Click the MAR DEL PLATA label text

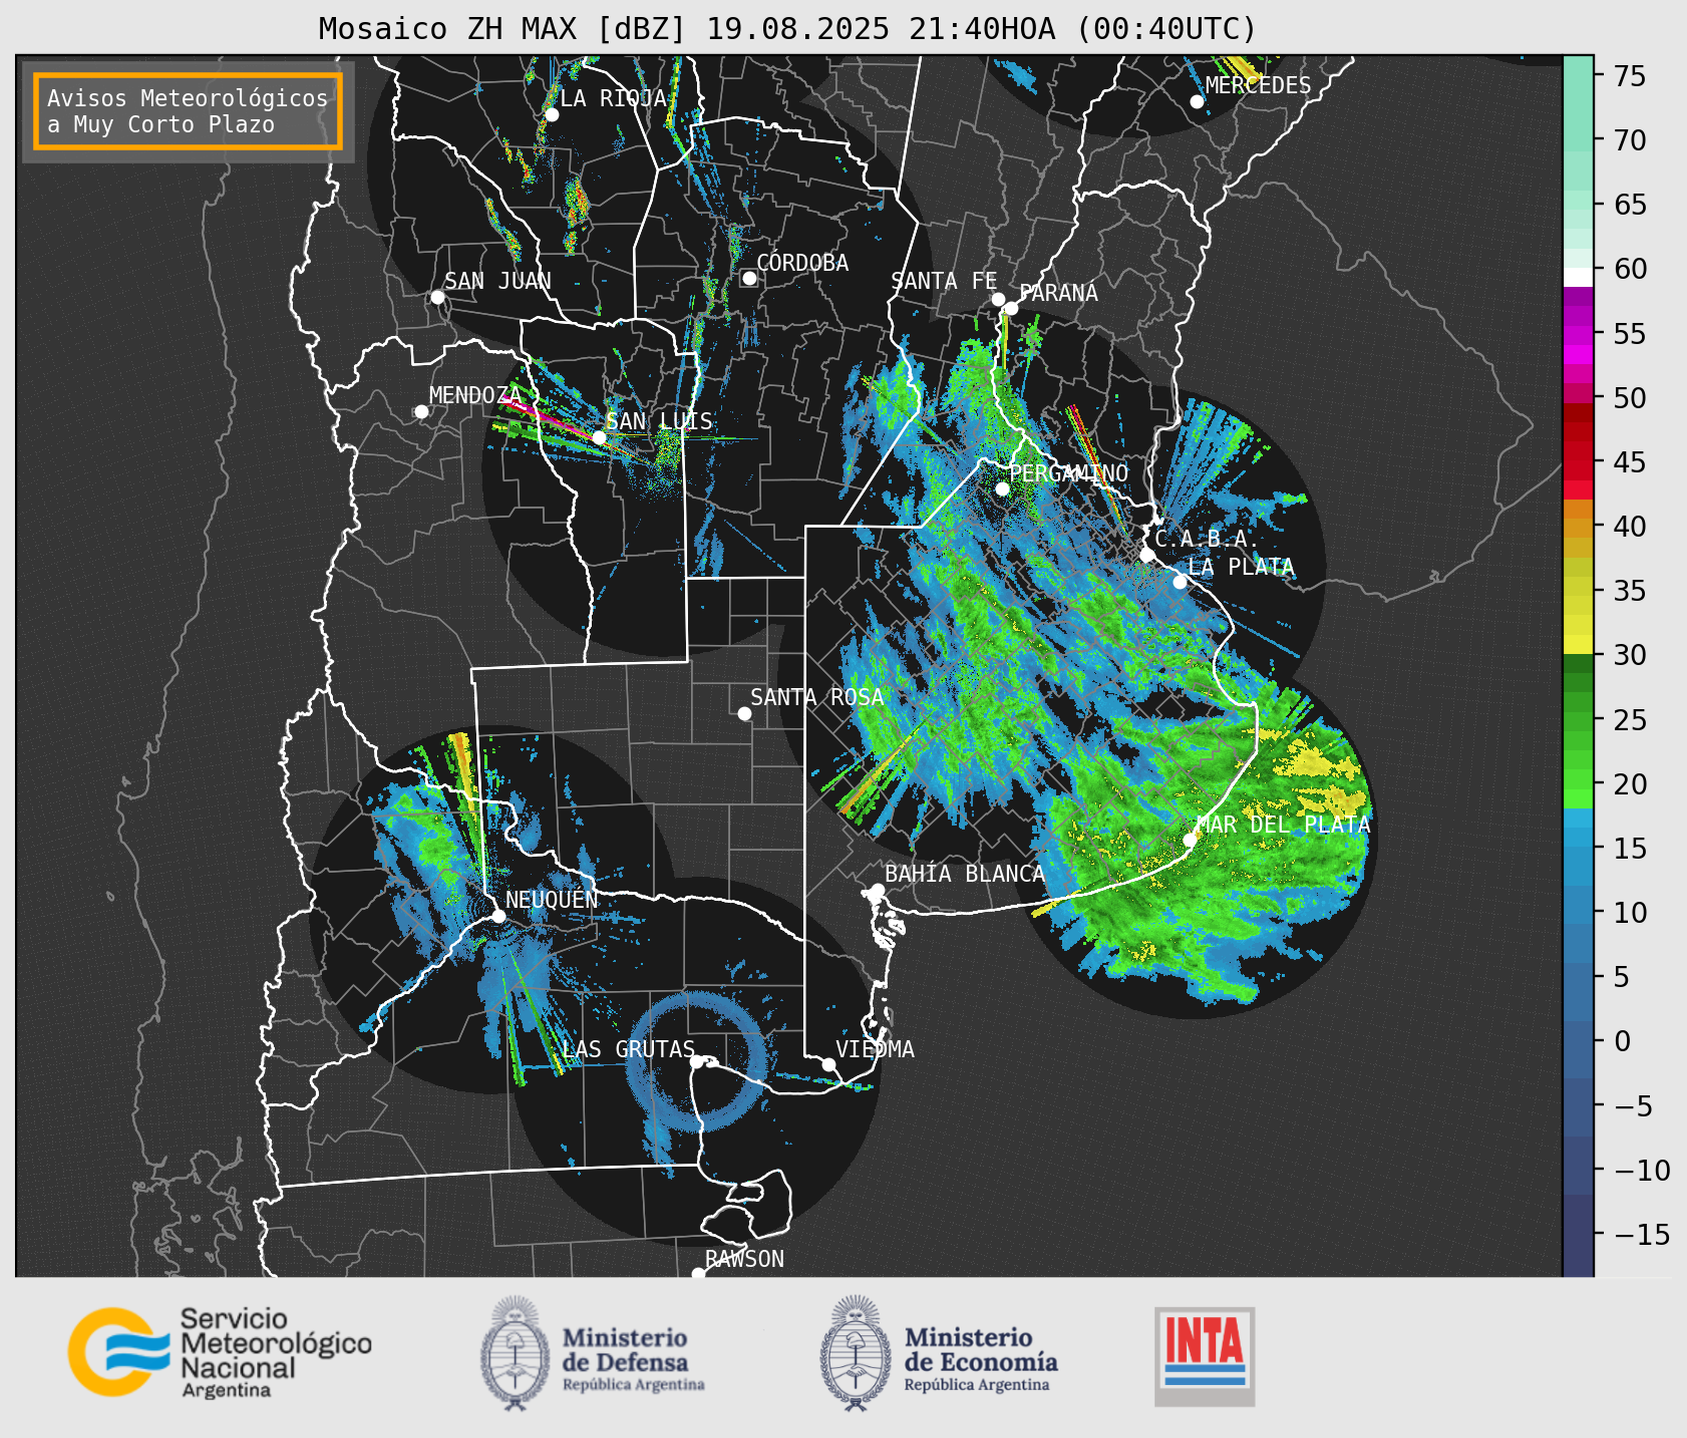tap(1283, 824)
